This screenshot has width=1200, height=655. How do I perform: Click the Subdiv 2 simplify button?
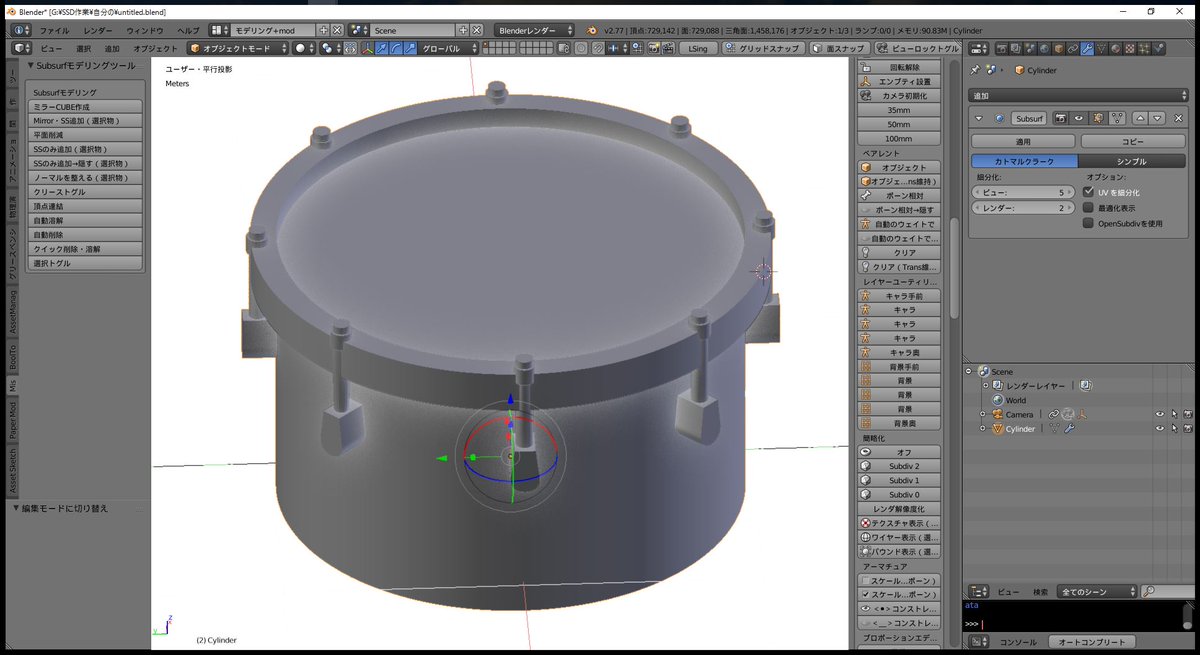pyautogui.click(x=900, y=466)
